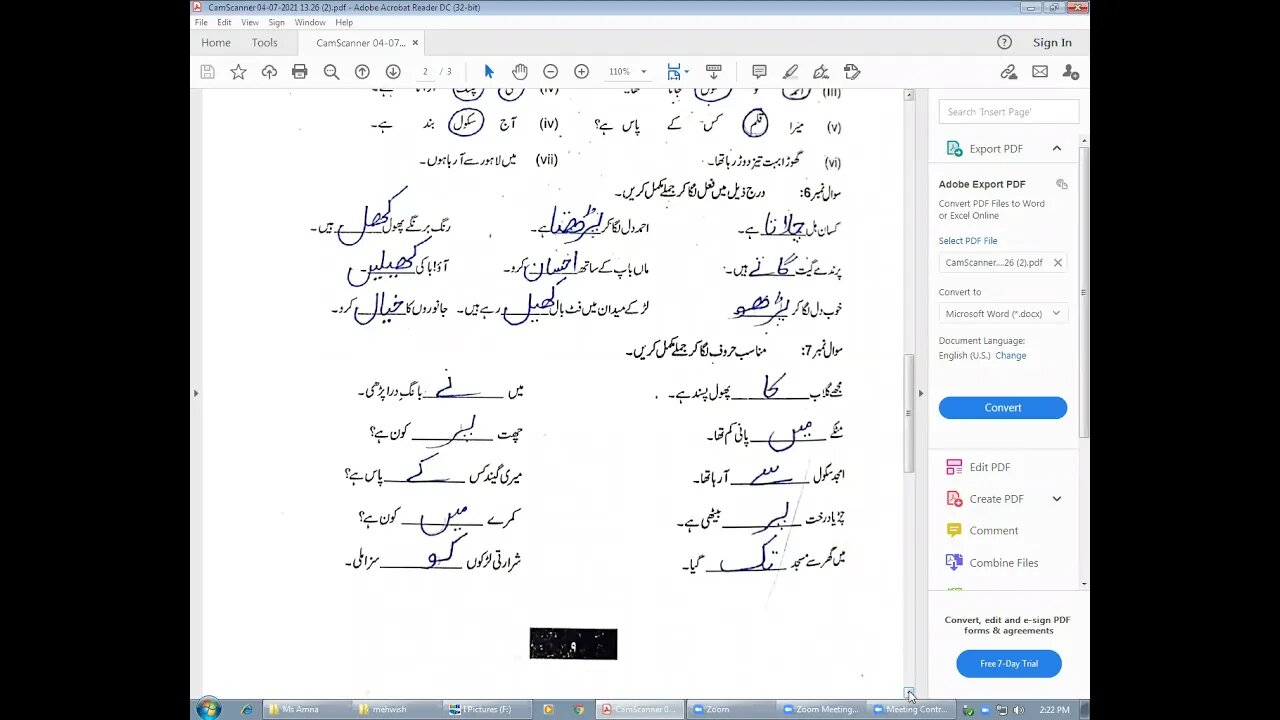1280x720 pixels.
Task: Add file to Starred with star icon
Action: (238, 72)
